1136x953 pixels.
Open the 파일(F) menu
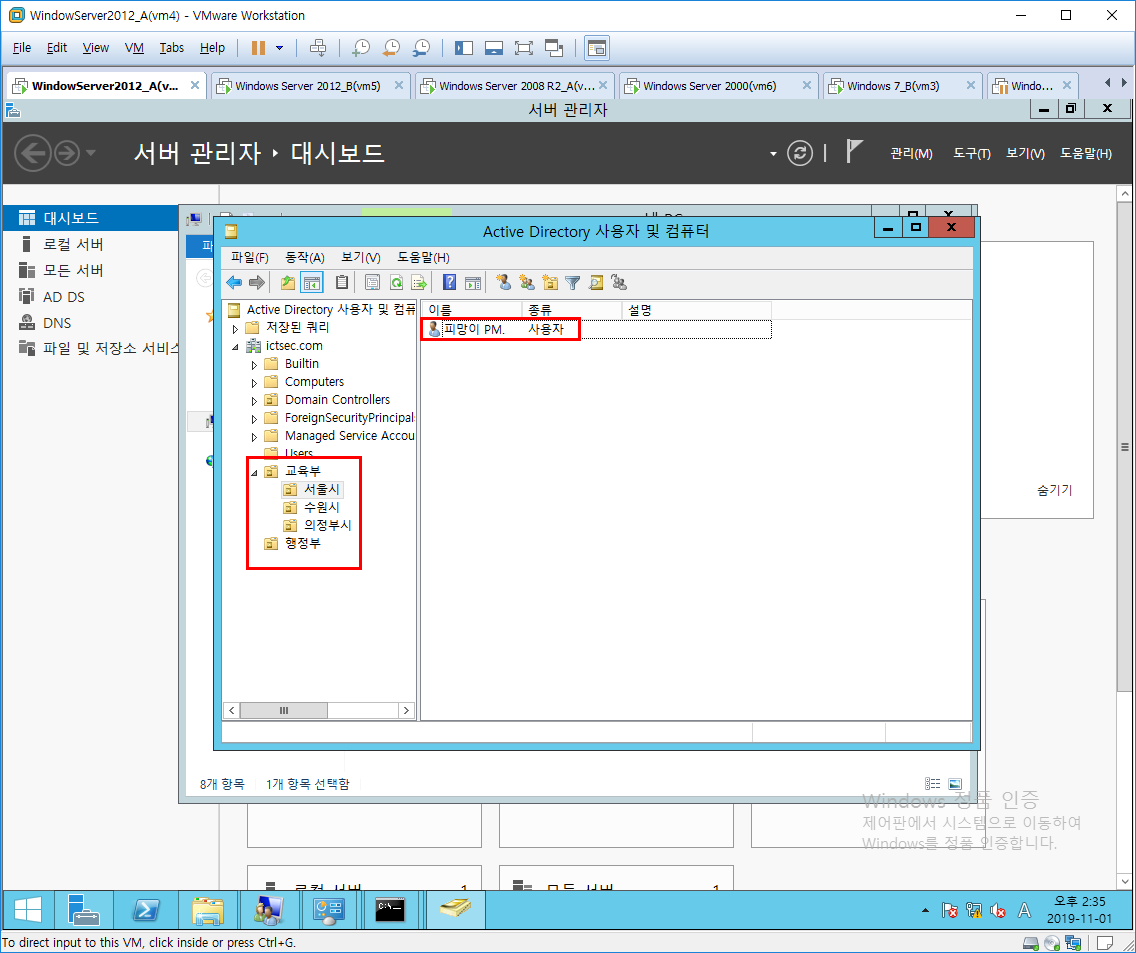click(x=249, y=257)
